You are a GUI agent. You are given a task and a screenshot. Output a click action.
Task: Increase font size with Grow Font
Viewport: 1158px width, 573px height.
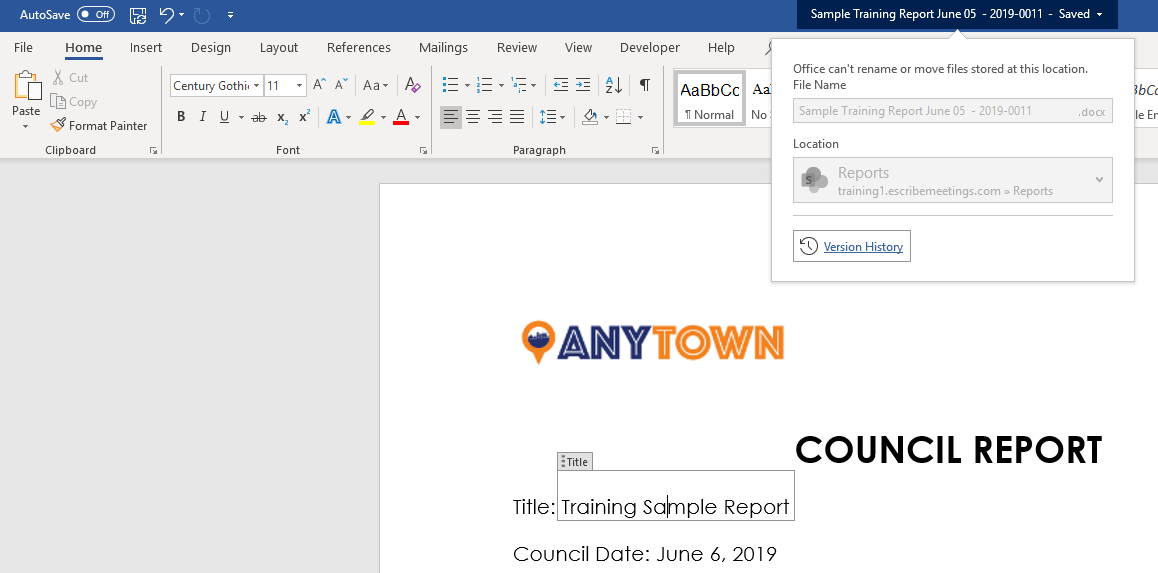pos(319,85)
